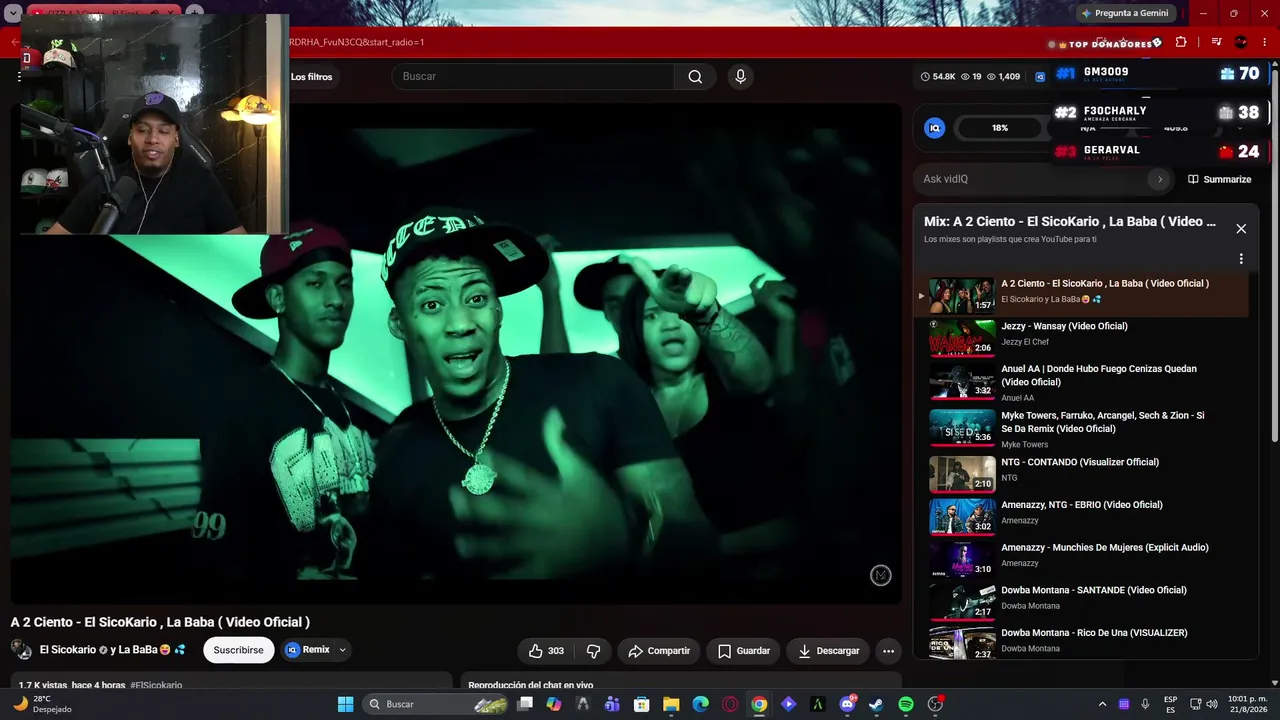Viewport: 1280px width, 720px height.
Task: Open more actions menu below video
Action: coord(888,651)
